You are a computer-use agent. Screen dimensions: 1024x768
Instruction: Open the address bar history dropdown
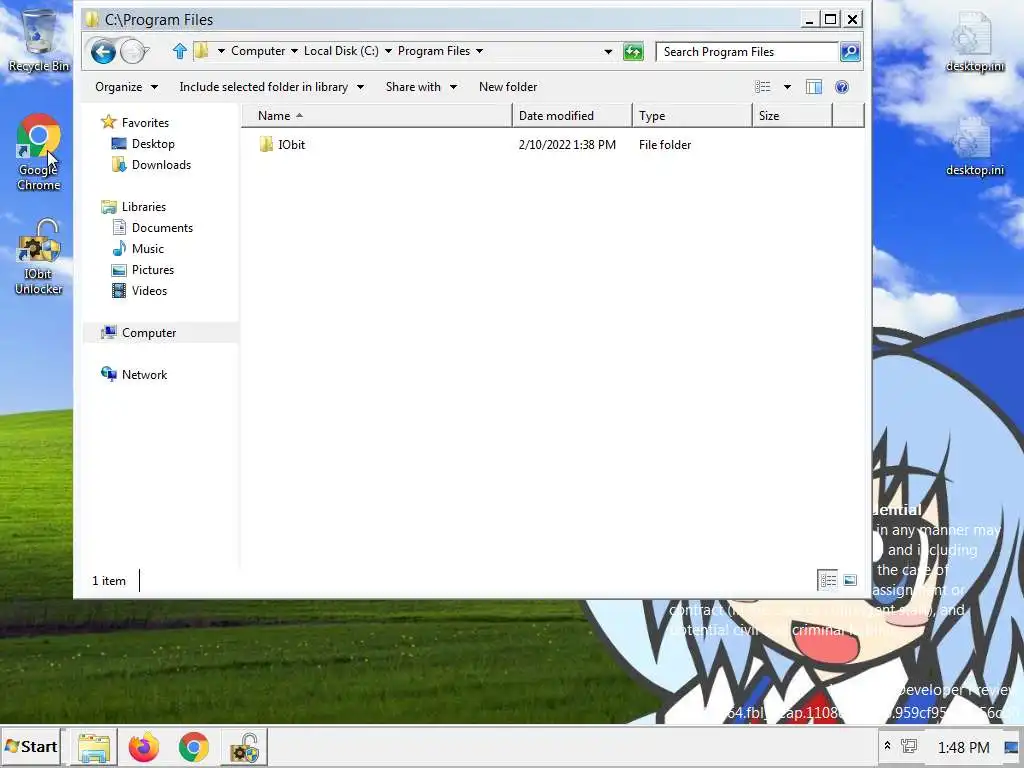(x=608, y=52)
